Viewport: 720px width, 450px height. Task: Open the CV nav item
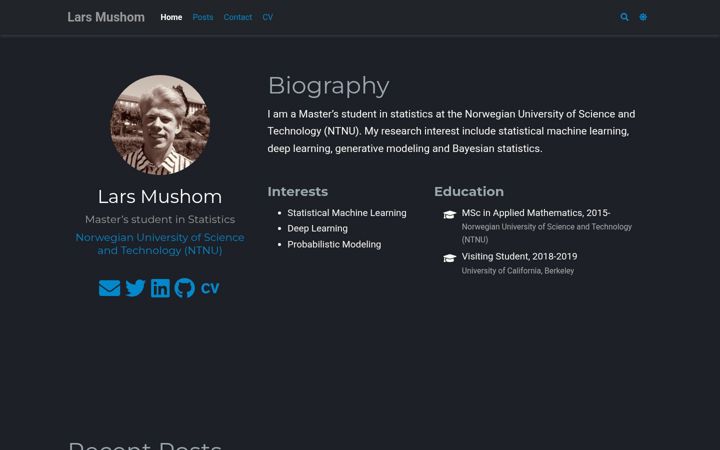pos(268,17)
